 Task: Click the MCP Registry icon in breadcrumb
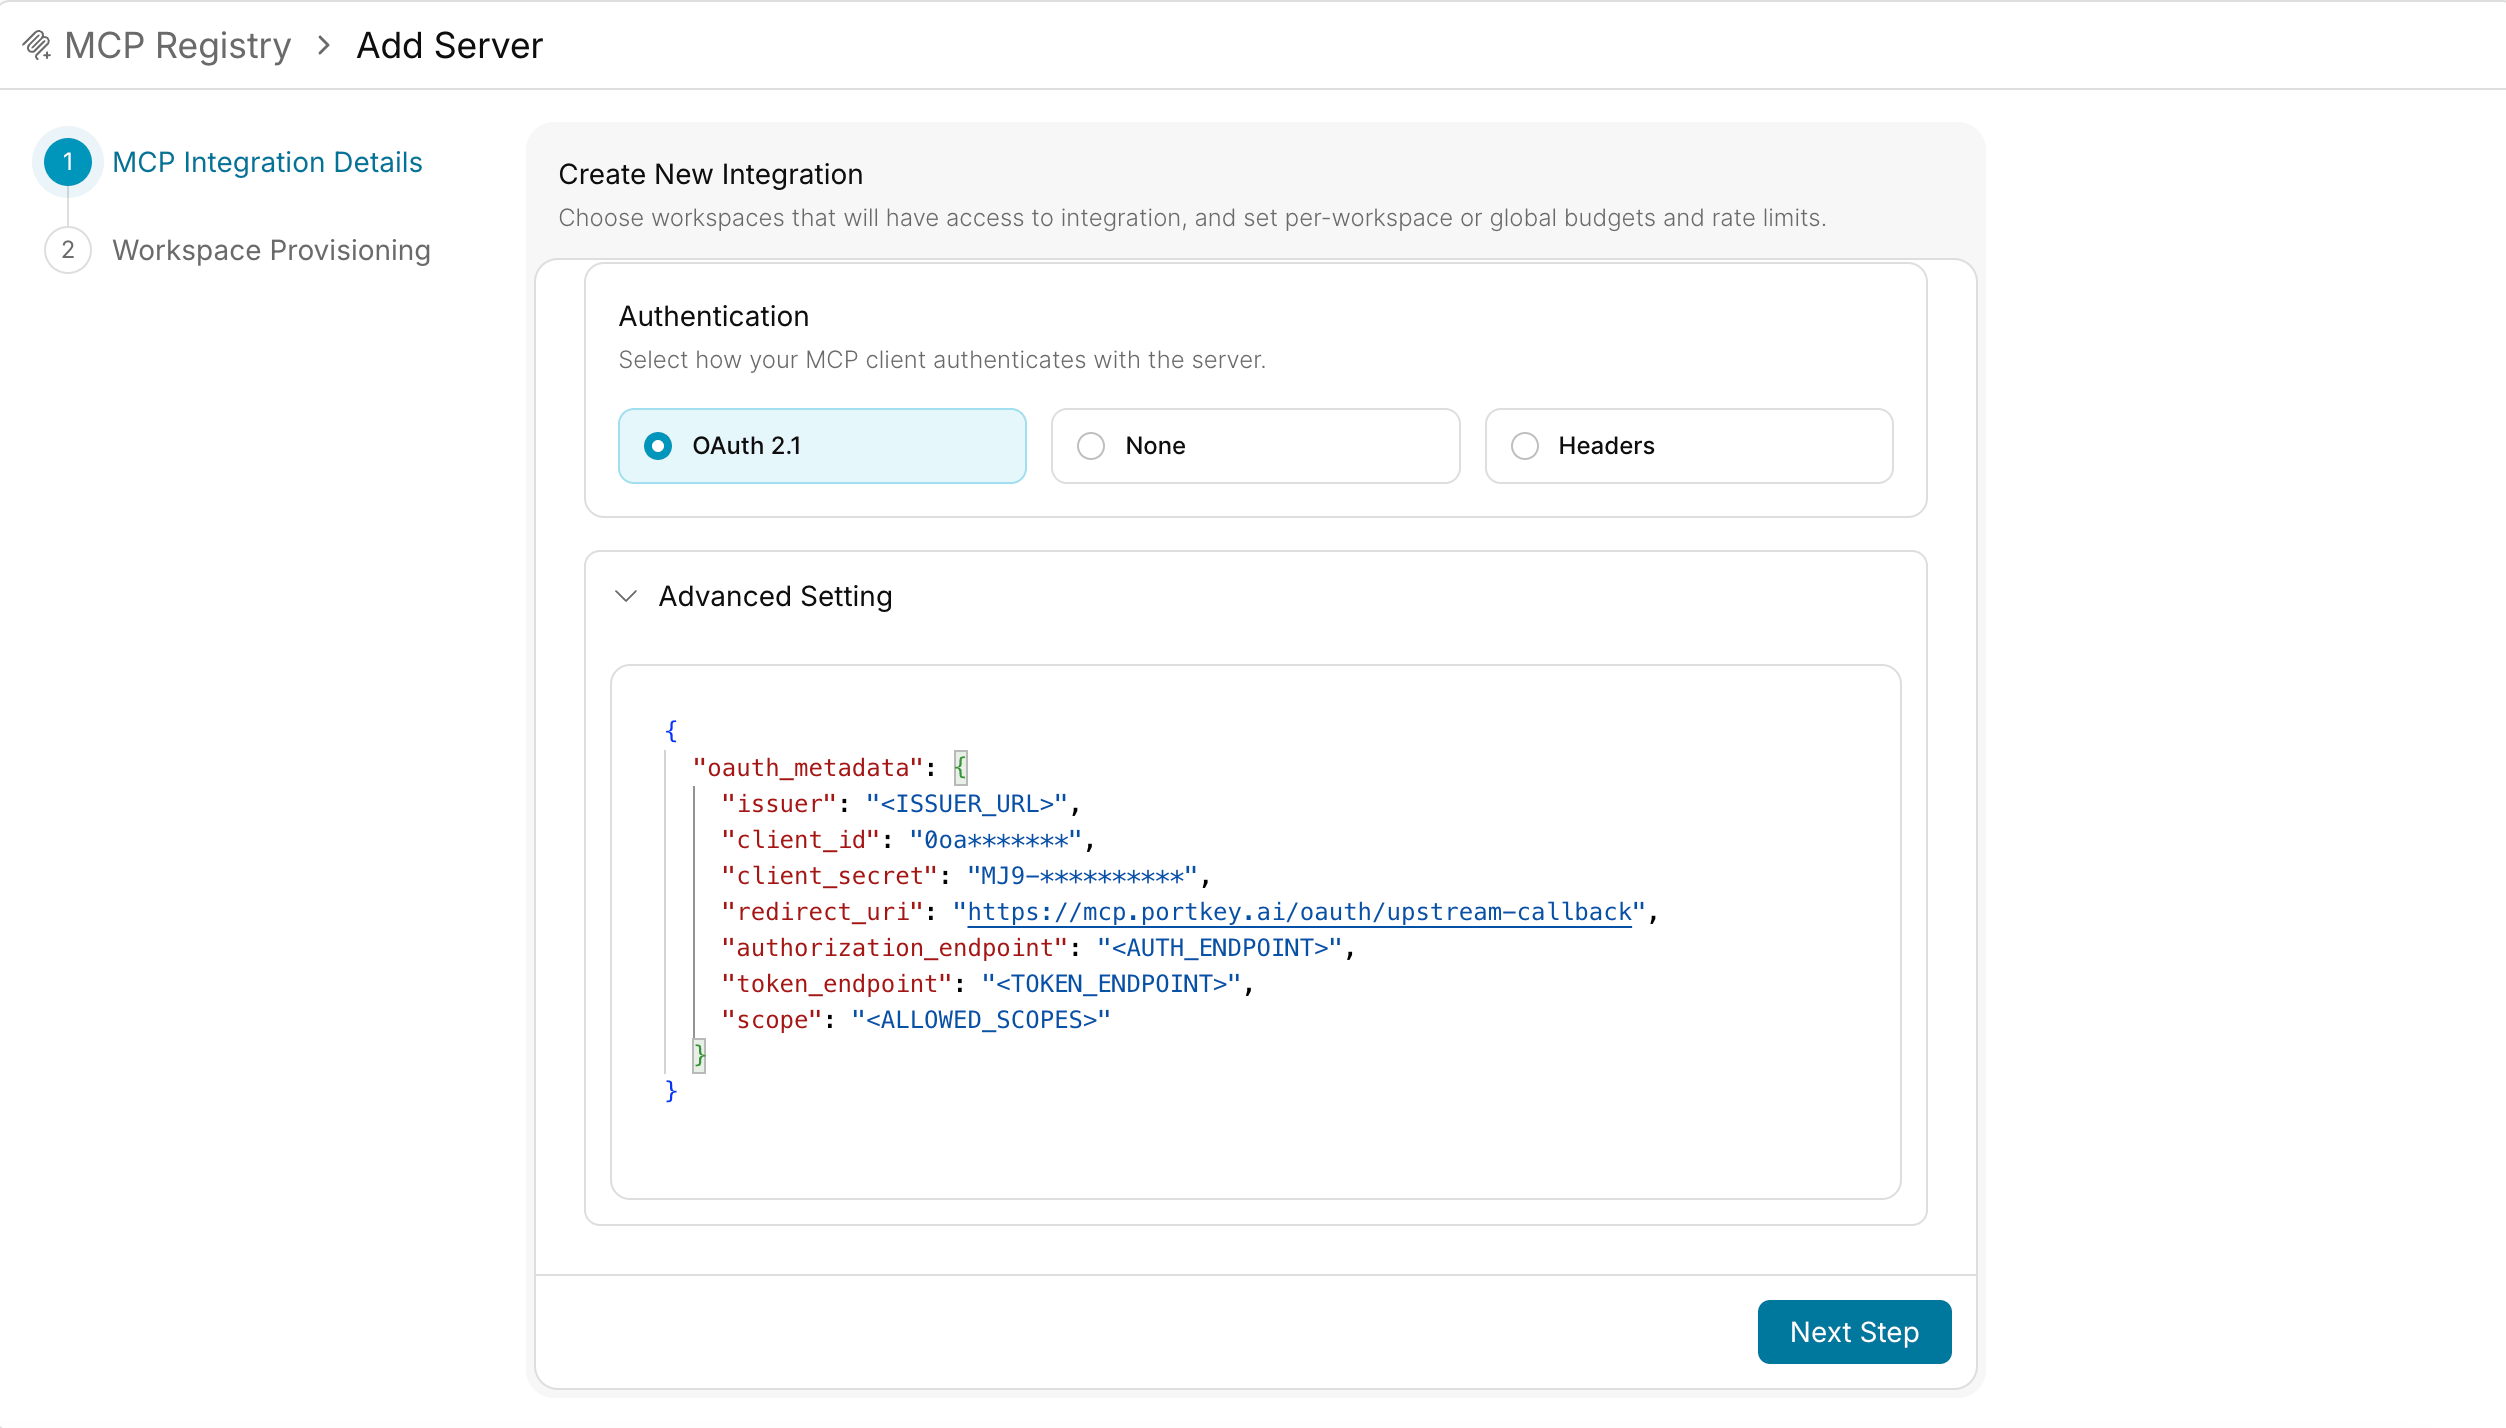37,45
